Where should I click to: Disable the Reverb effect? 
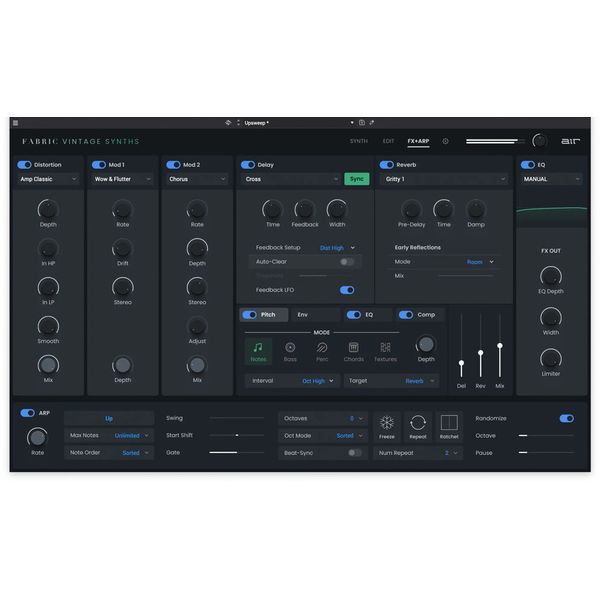386,165
